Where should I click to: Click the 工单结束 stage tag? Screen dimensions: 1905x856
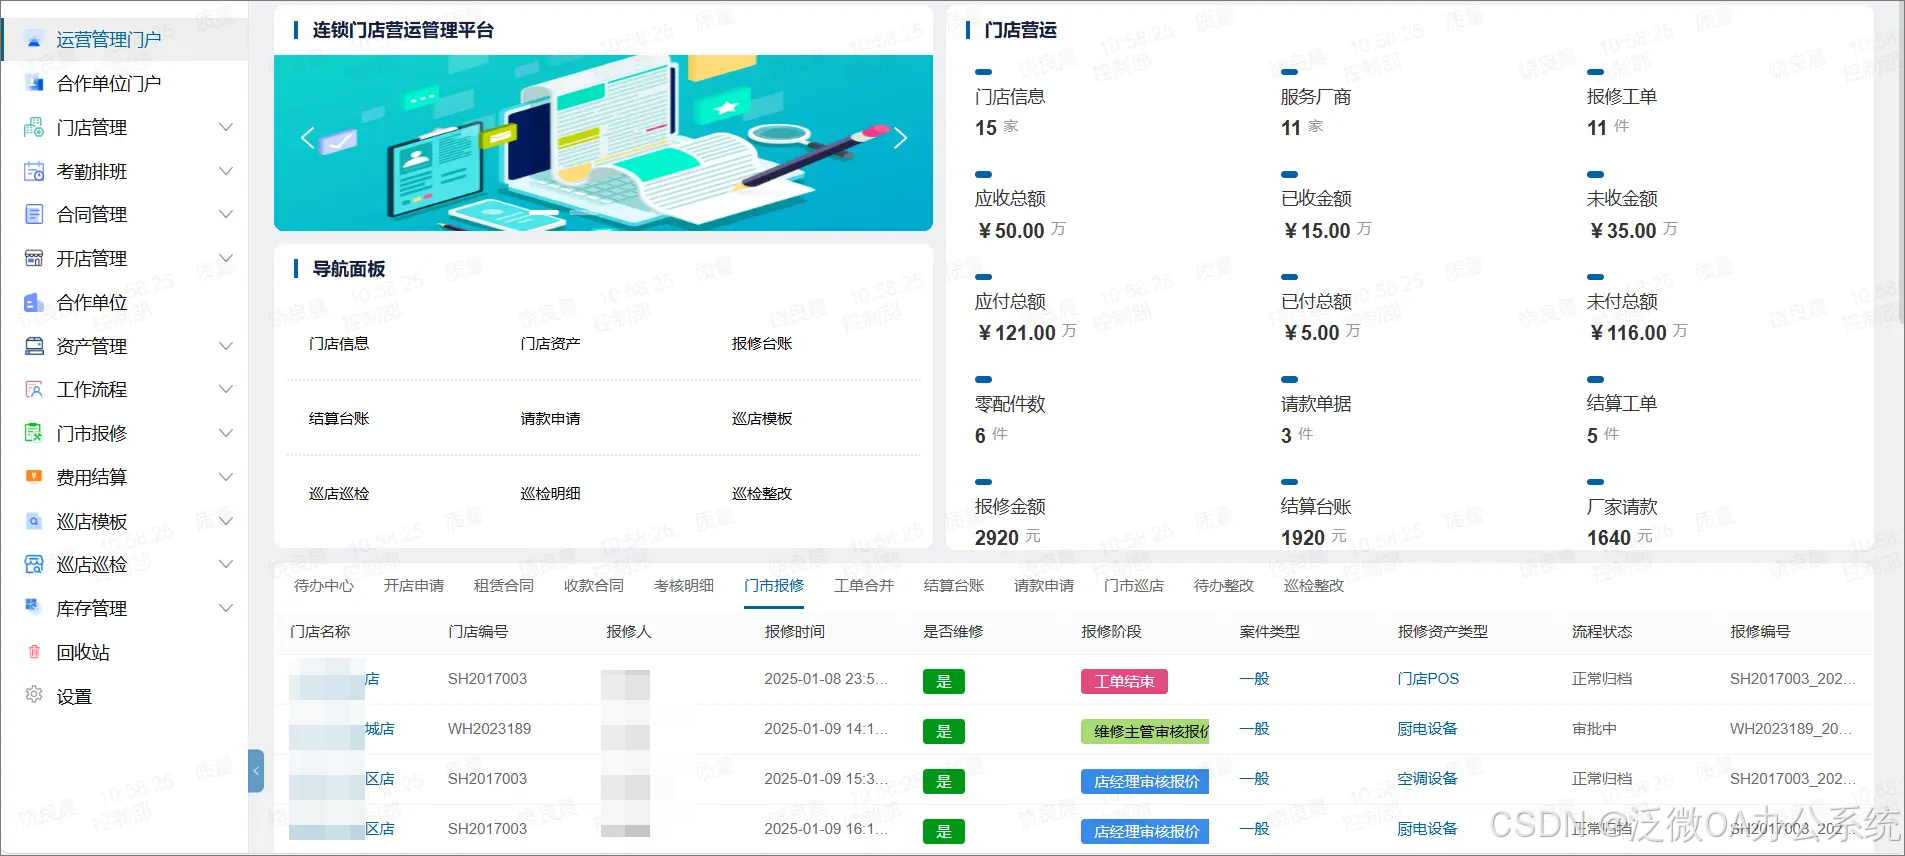click(x=1124, y=682)
